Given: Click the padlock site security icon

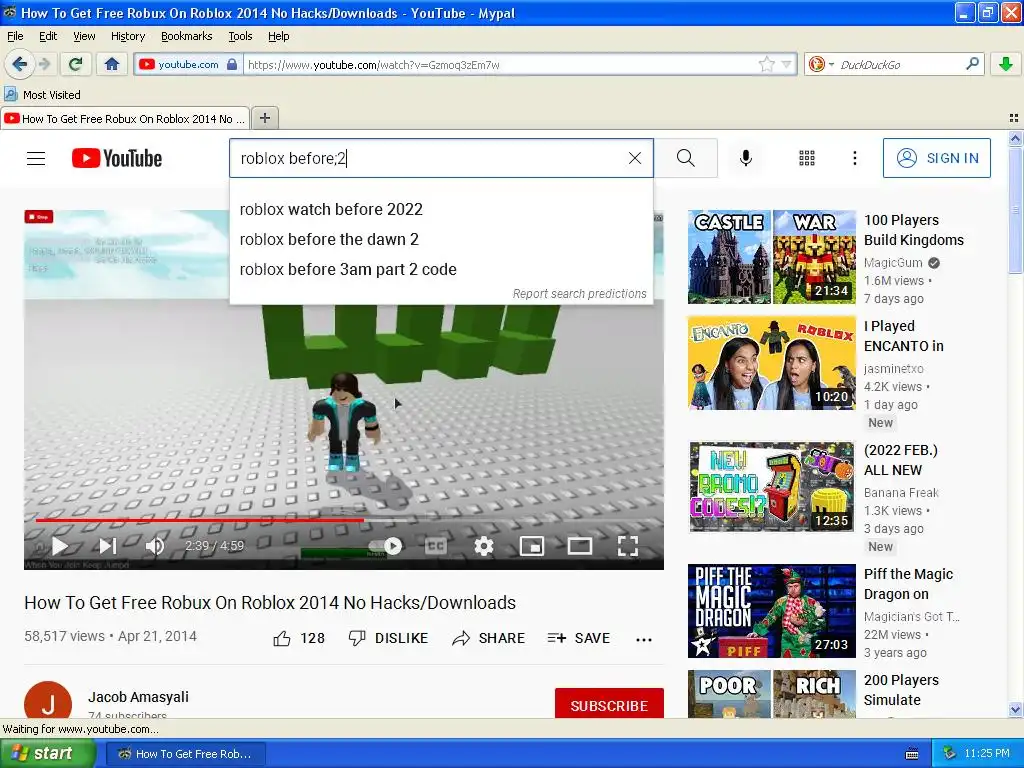Looking at the screenshot, I should tap(232, 64).
